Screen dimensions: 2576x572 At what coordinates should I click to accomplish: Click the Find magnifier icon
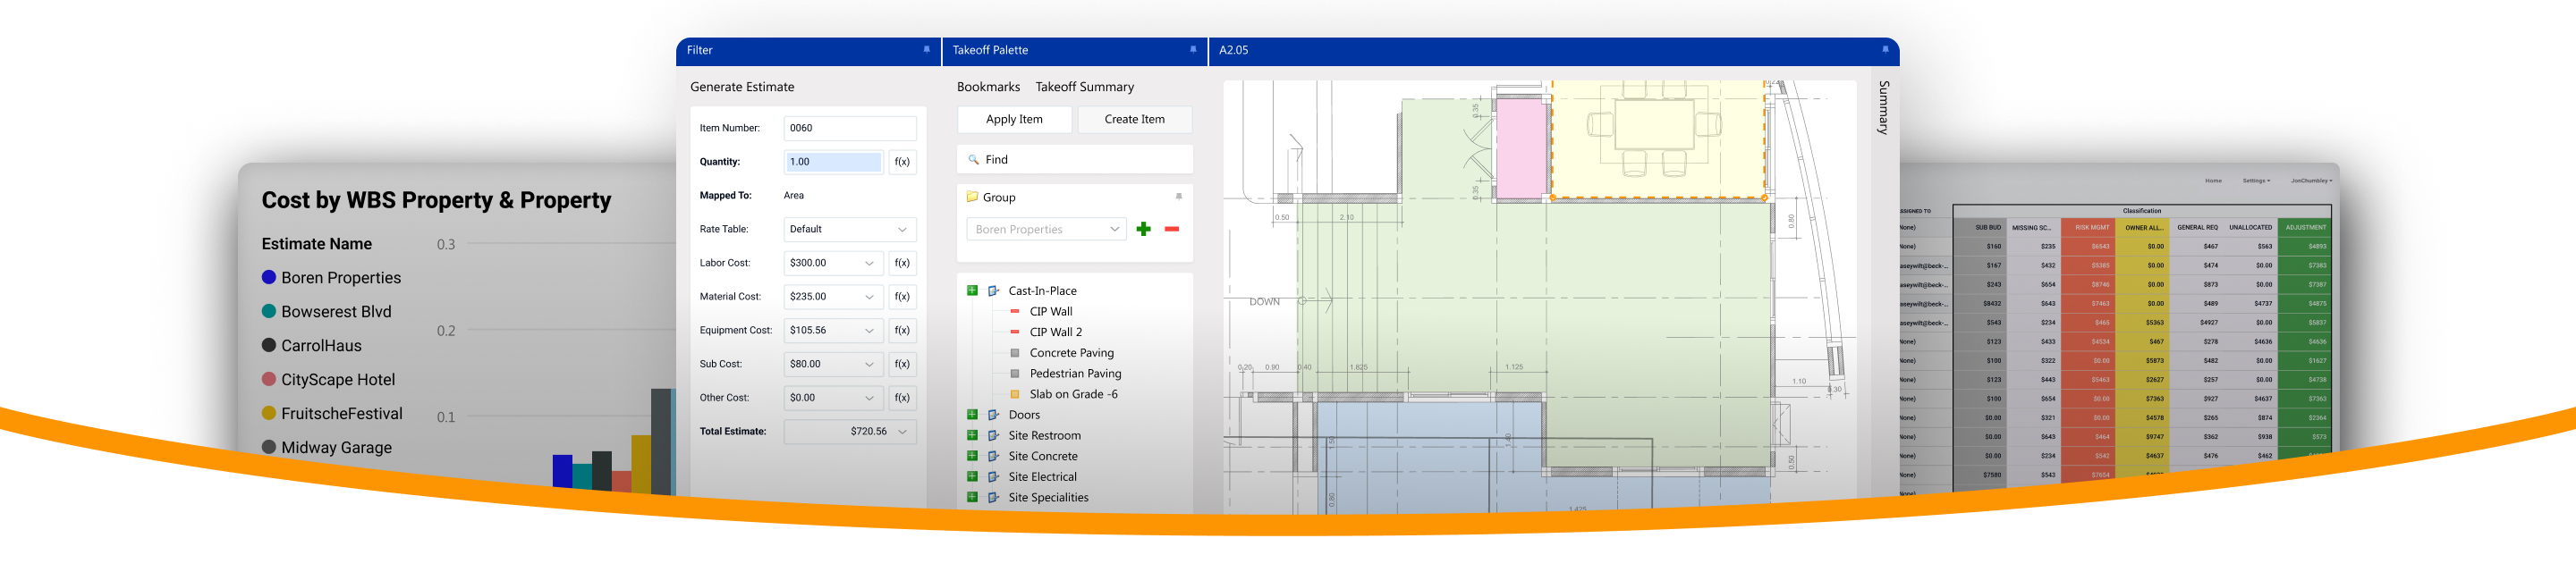973,160
